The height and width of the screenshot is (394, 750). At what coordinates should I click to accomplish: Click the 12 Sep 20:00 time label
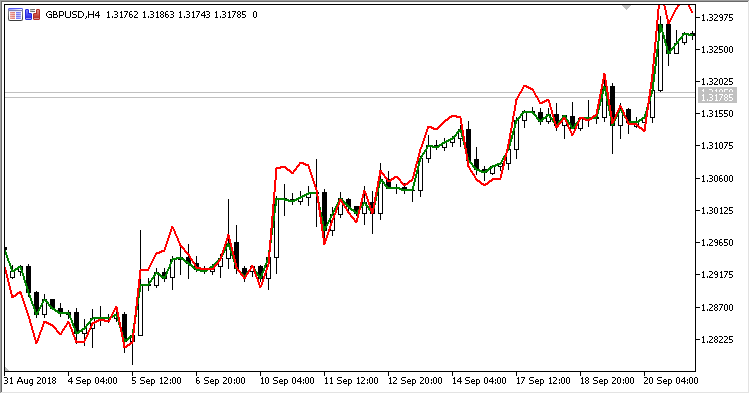coord(415,381)
